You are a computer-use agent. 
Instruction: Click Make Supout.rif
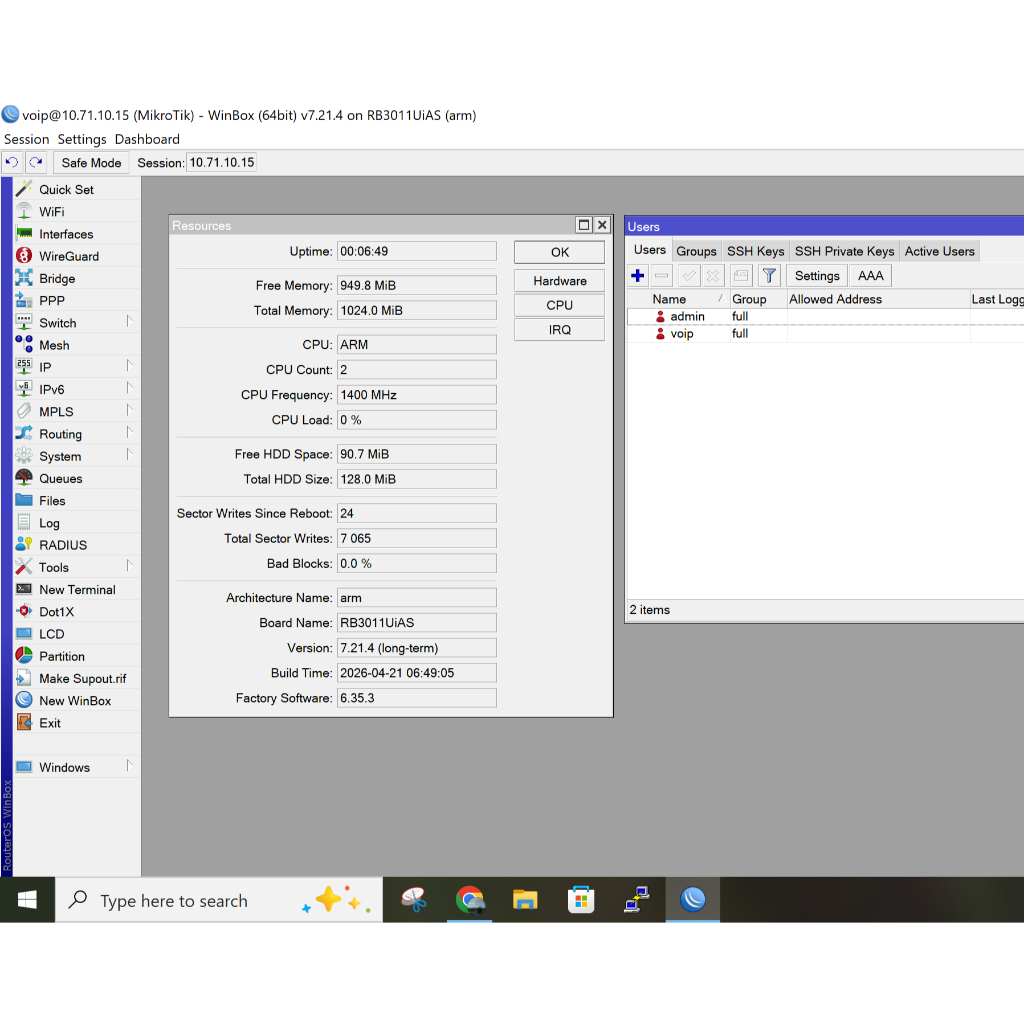point(76,678)
